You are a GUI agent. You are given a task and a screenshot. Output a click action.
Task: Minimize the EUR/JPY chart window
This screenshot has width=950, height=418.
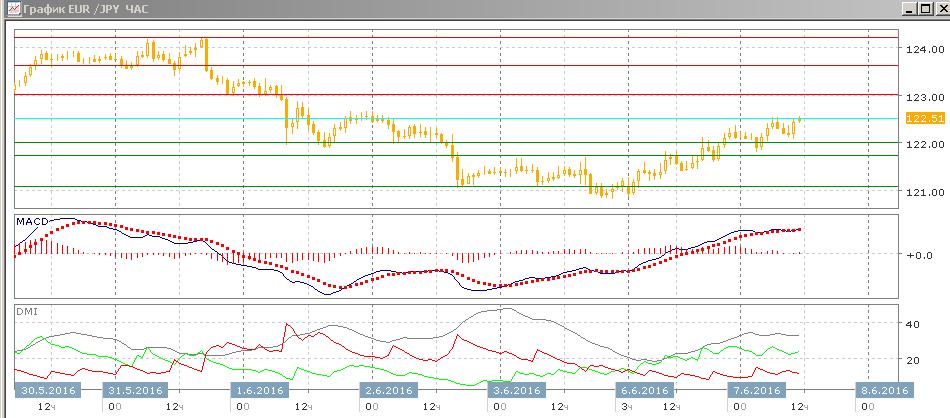(x=909, y=8)
